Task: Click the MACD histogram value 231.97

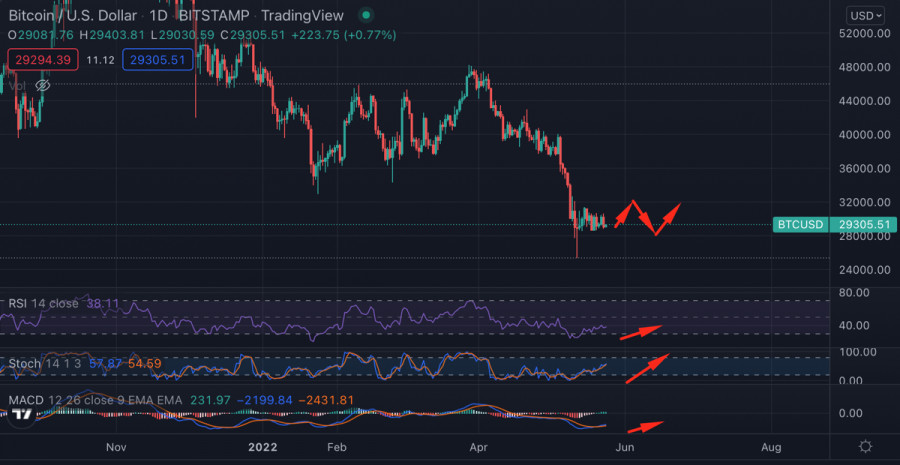Action: (x=210, y=400)
